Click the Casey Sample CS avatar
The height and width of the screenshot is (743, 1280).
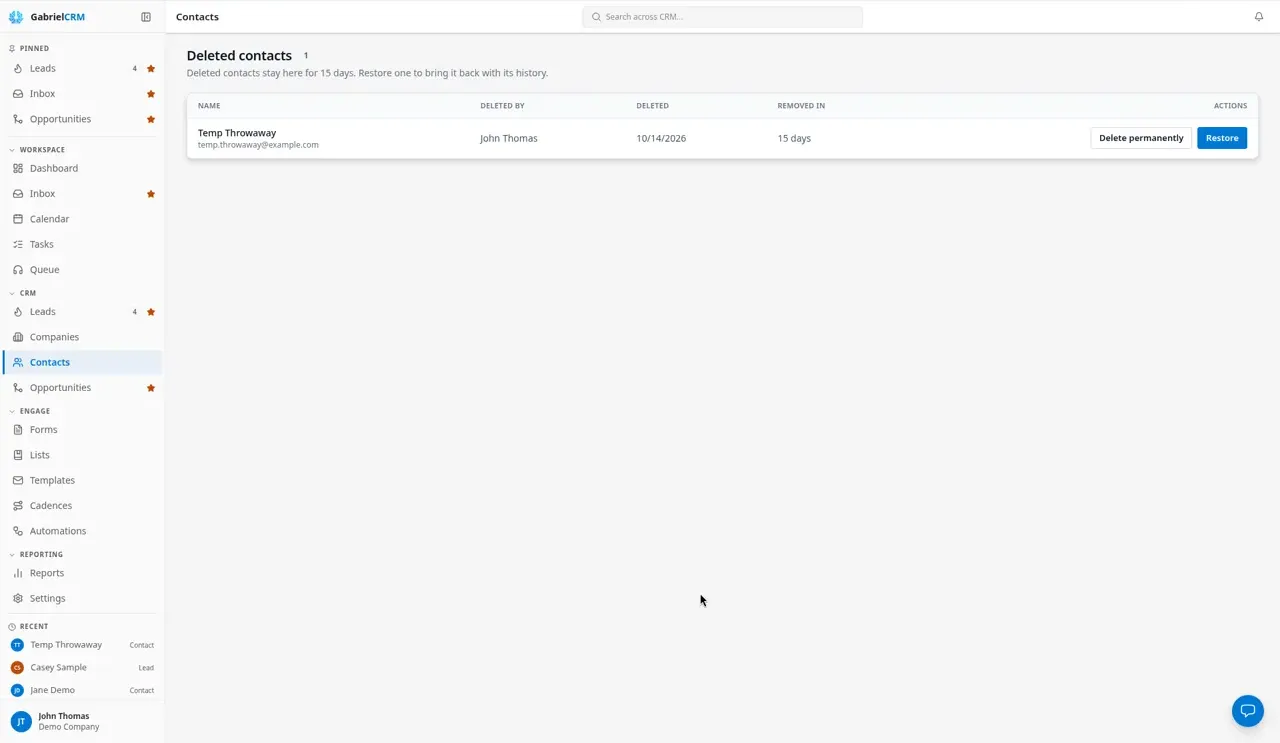[x=17, y=668]
